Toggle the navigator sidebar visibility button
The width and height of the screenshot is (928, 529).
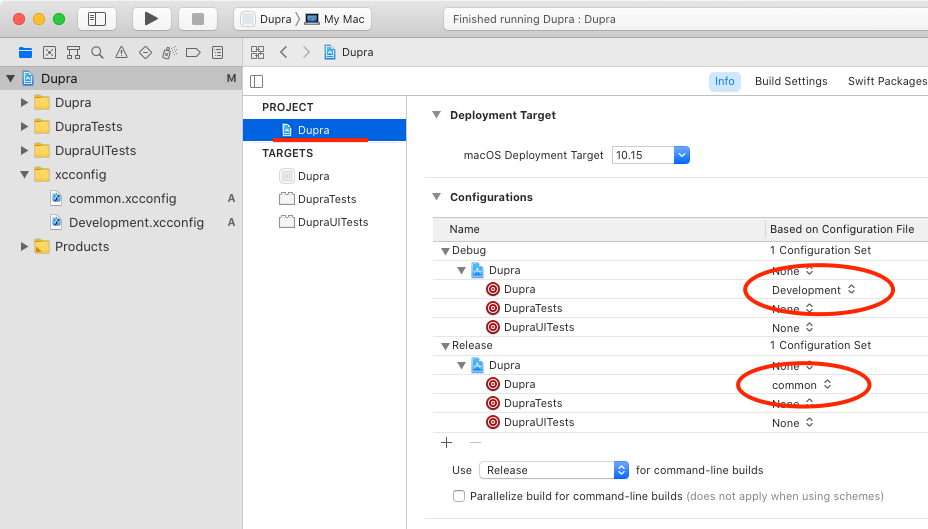(x=97, y=19)
